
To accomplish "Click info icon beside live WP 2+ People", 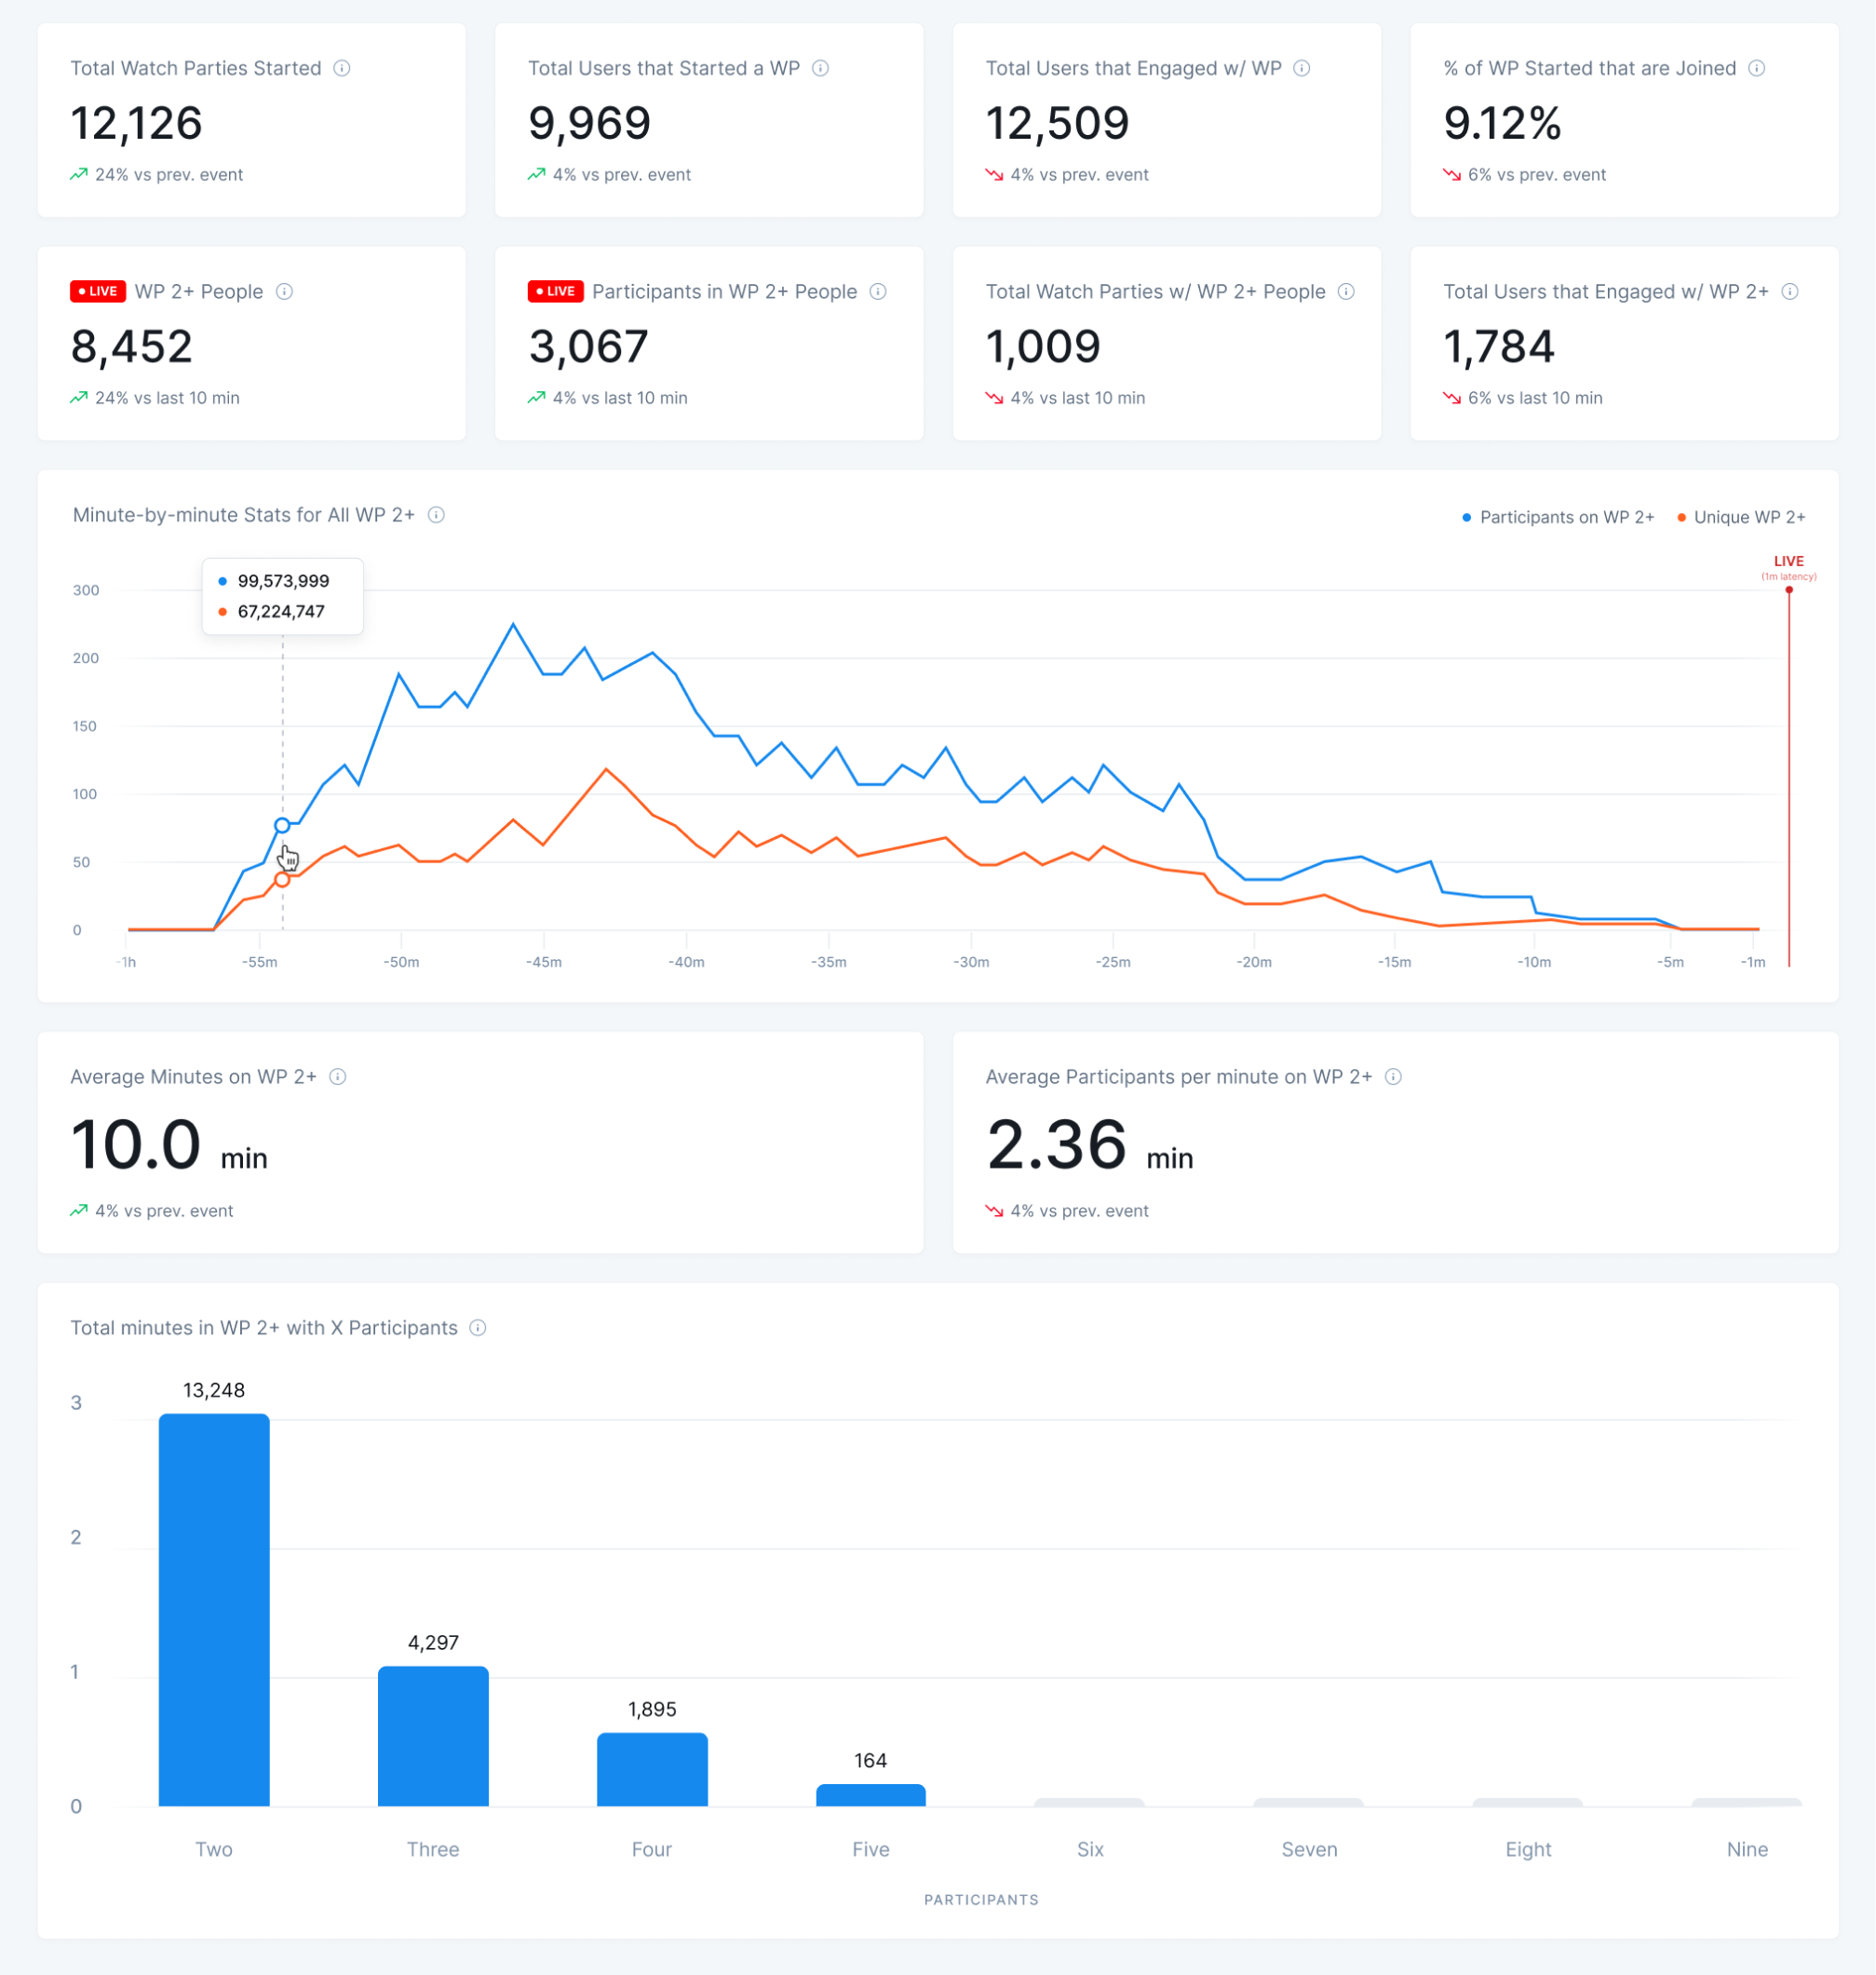I will 284,291.
